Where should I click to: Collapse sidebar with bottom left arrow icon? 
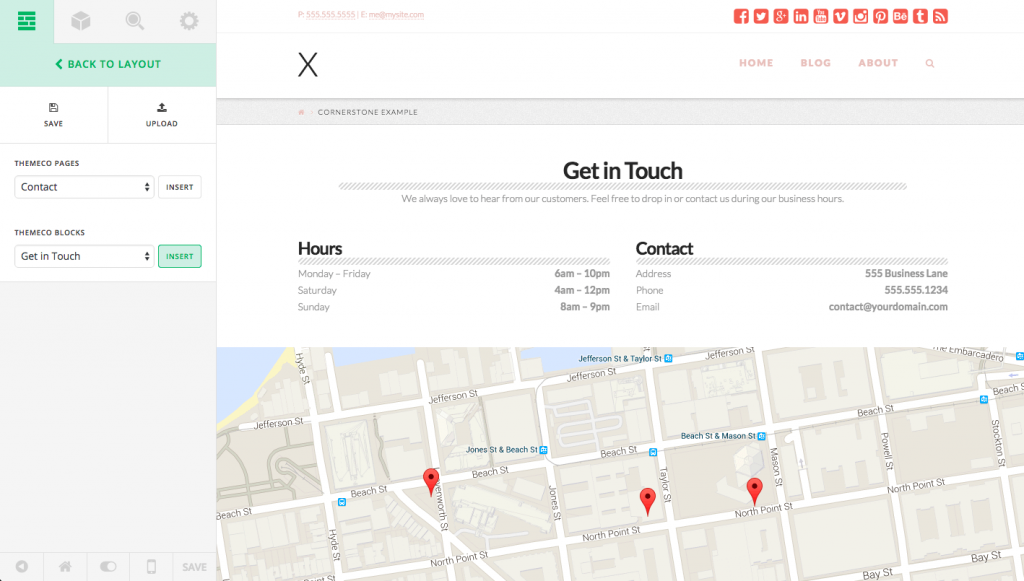point(22,567)
